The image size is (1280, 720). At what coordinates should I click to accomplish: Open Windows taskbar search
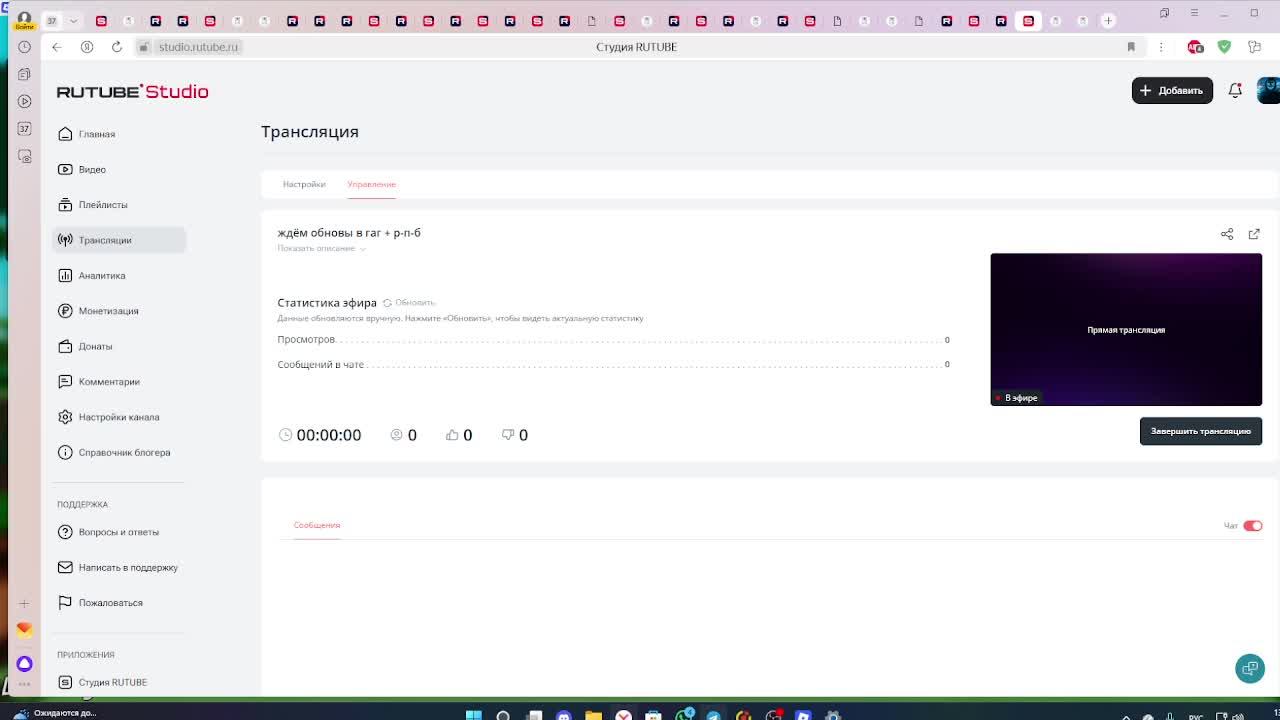tap(503, 715)
